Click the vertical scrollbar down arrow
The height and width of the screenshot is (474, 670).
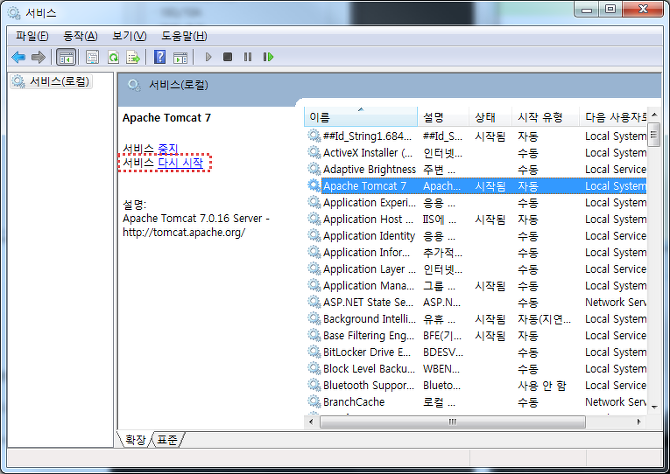654,407
